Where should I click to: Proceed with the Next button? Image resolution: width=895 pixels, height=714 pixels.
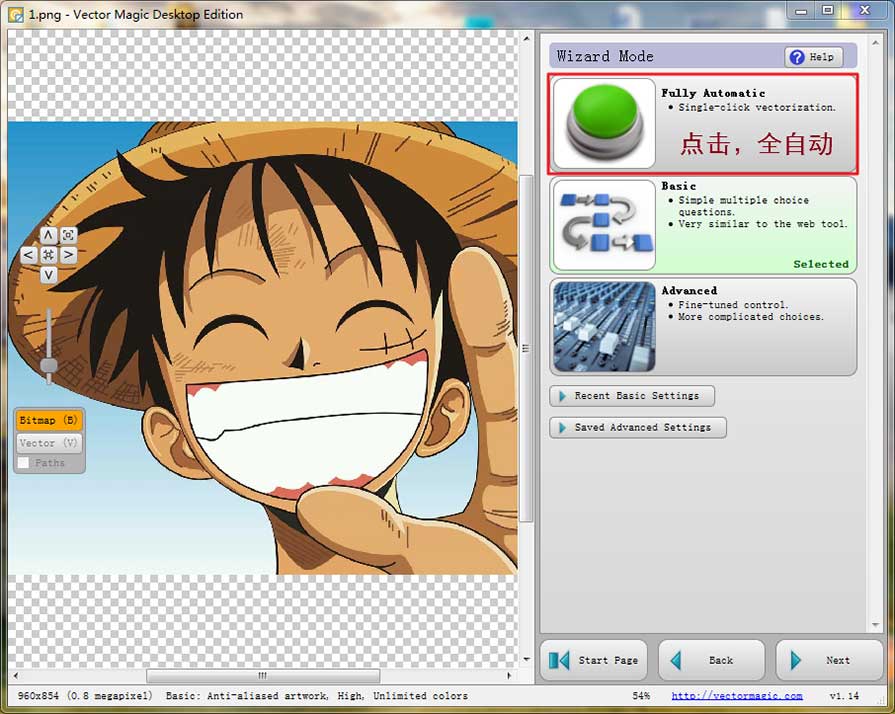[829, 660]
